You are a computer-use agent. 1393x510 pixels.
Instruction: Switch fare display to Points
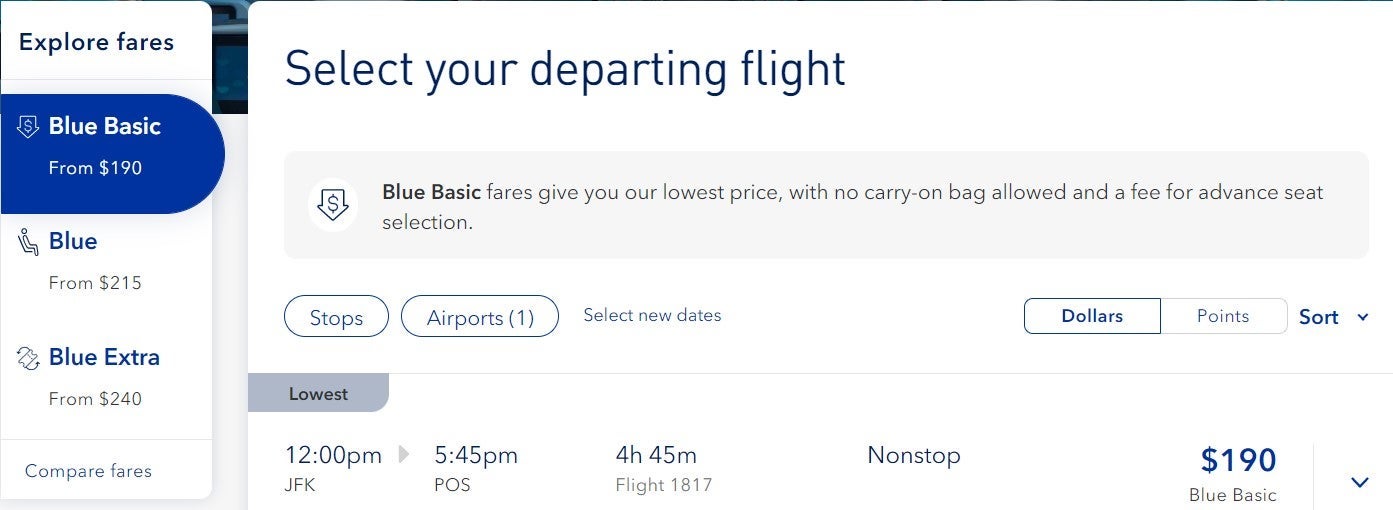[x=1223, y=316]
